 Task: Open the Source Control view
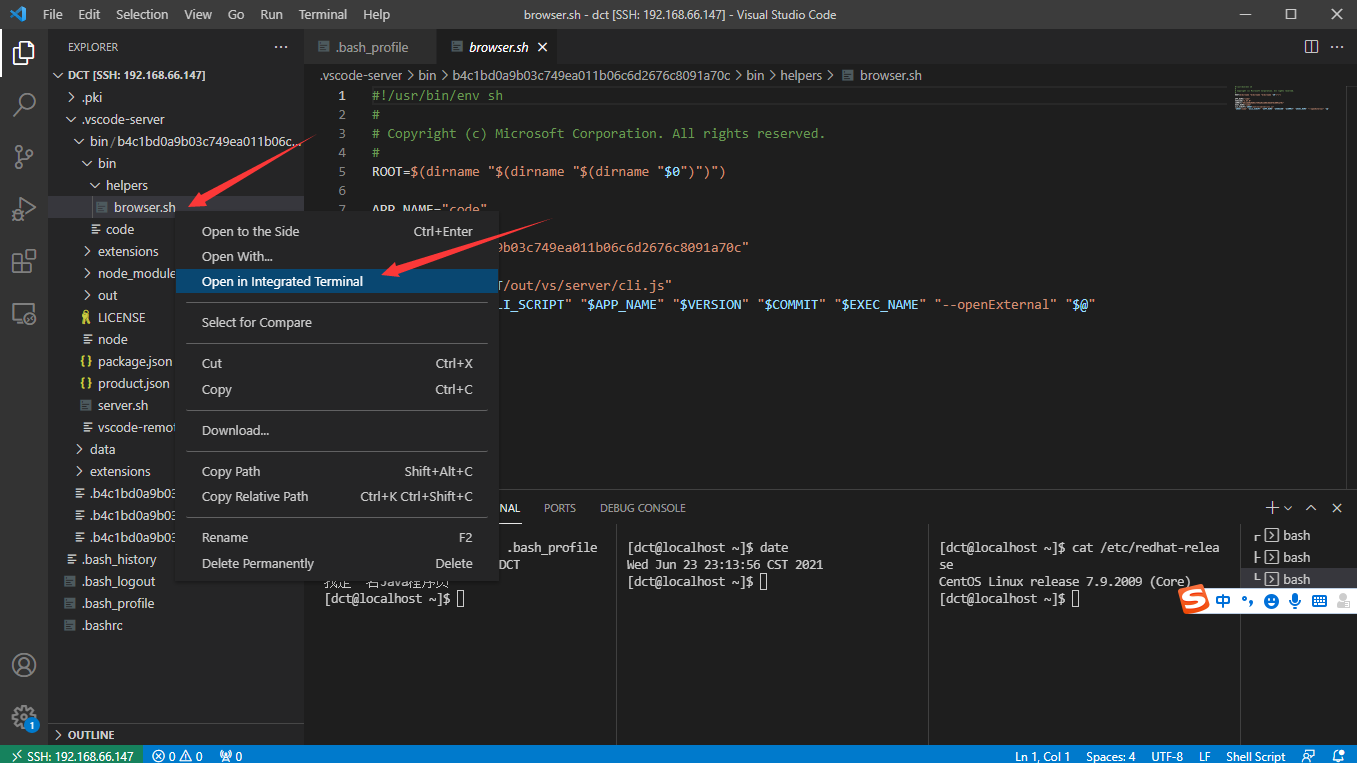pos(24,156)
